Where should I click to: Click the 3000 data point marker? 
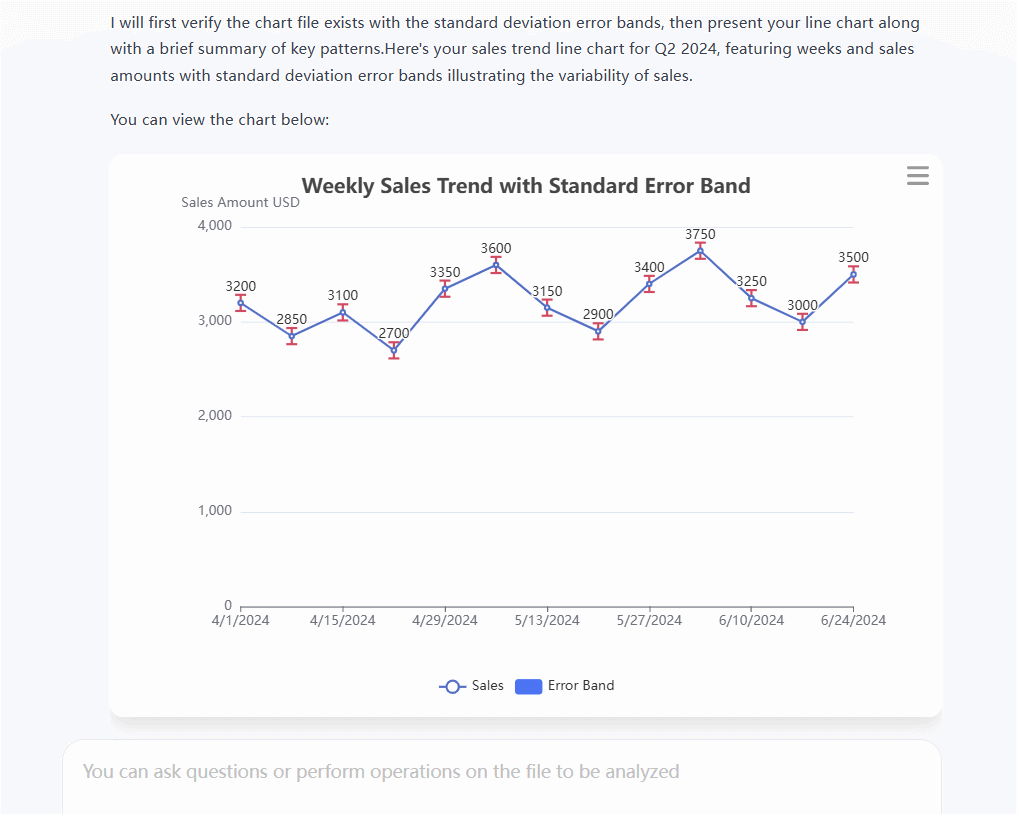[802, 322]
